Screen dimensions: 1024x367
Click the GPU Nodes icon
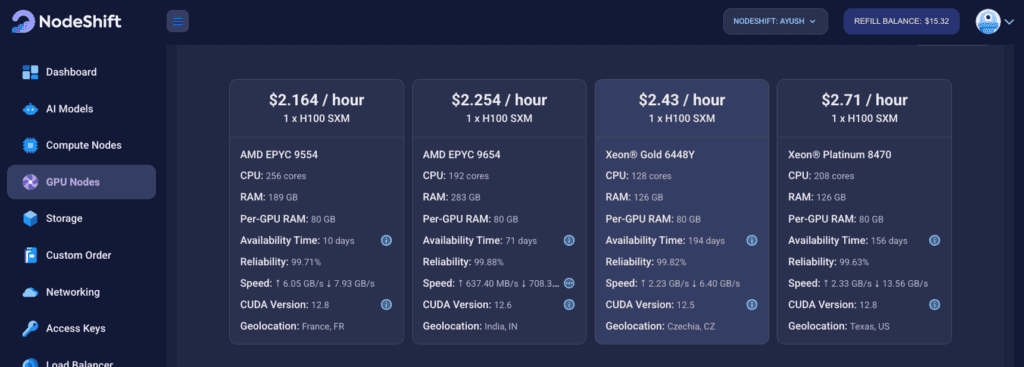click(x=30, y=182)
